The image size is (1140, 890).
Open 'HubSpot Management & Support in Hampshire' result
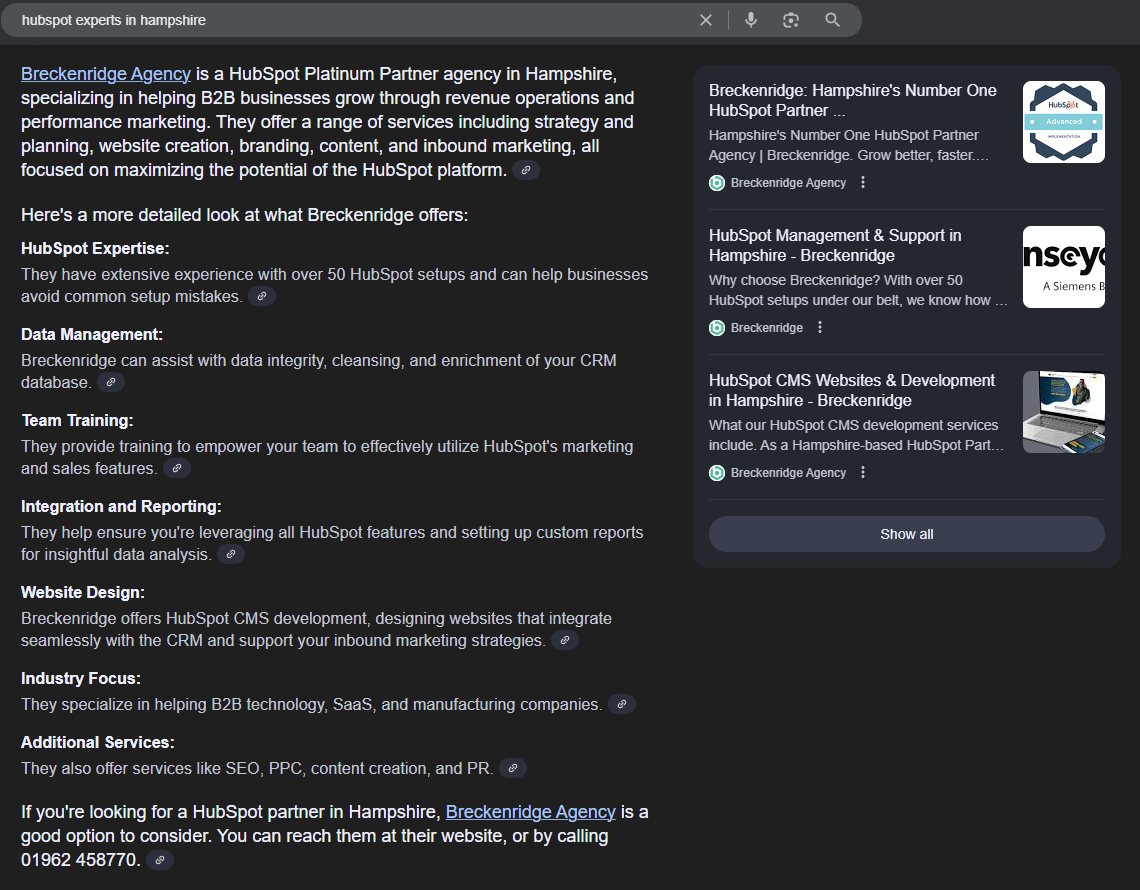[x=835, y=245]
